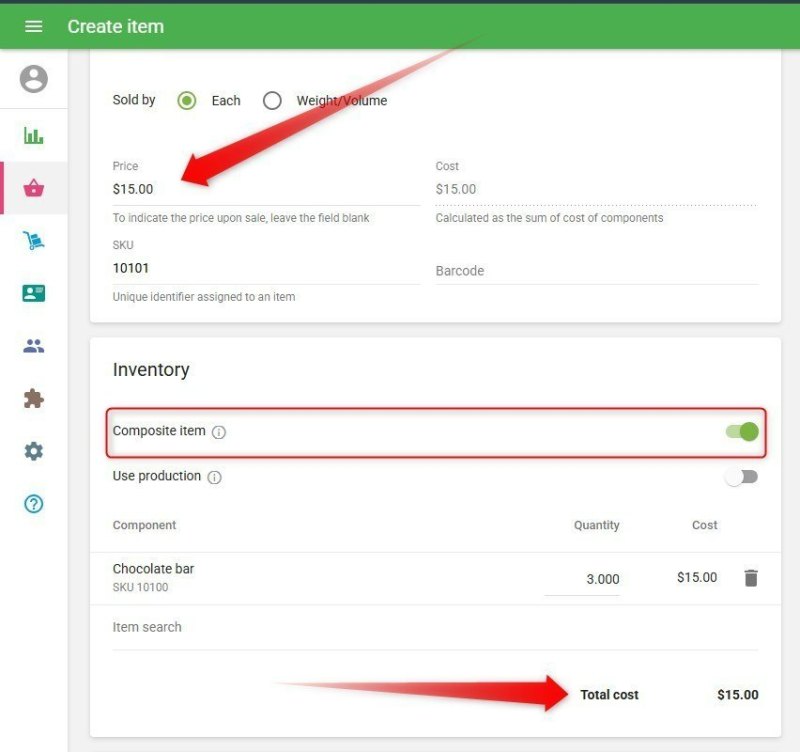Screen dimensions: 800x752
Task: Delete the Chocolate bar component
Action: click(x=751, y=578)
